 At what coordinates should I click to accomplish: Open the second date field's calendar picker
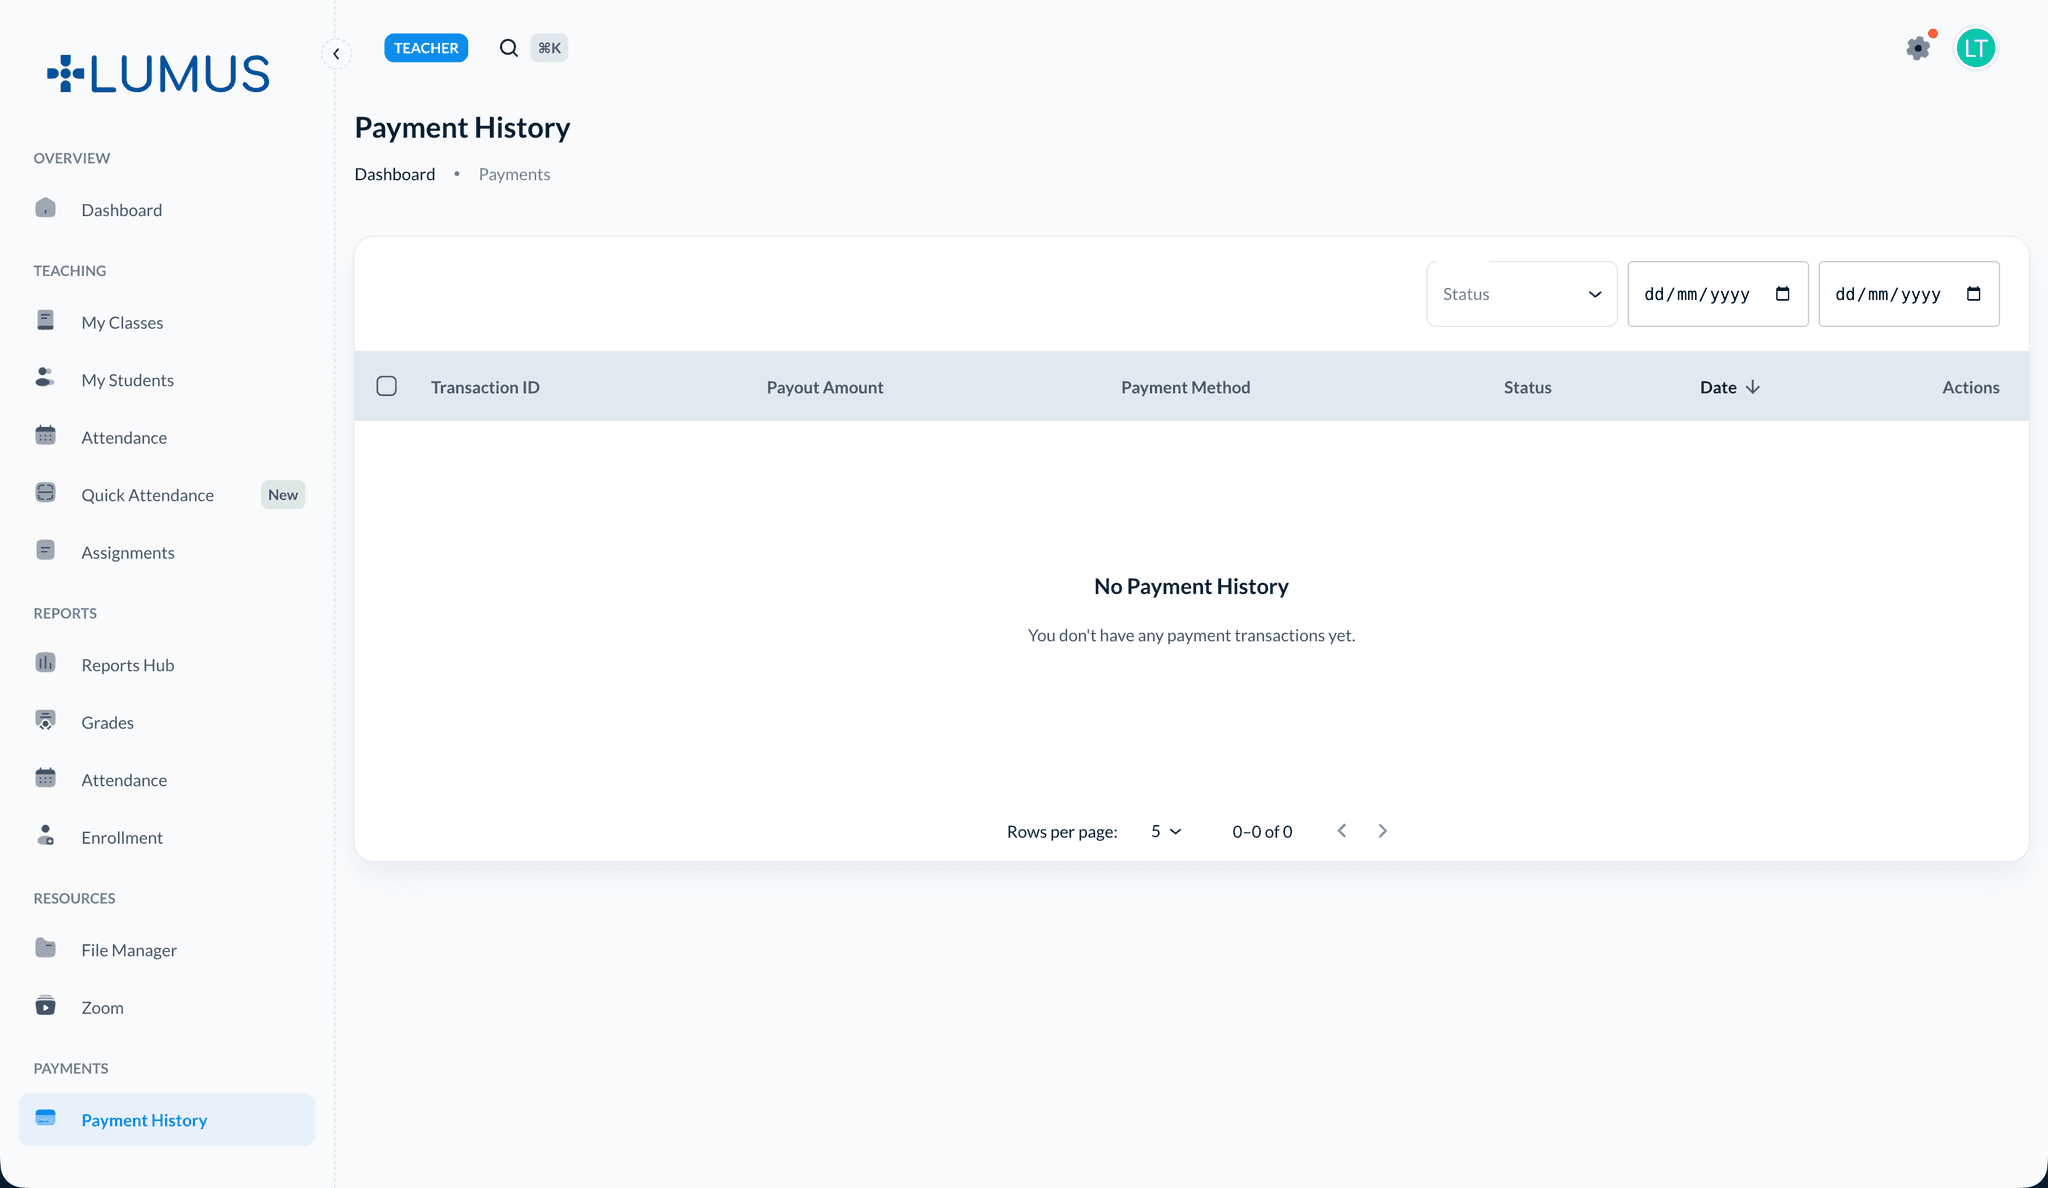1973,294
